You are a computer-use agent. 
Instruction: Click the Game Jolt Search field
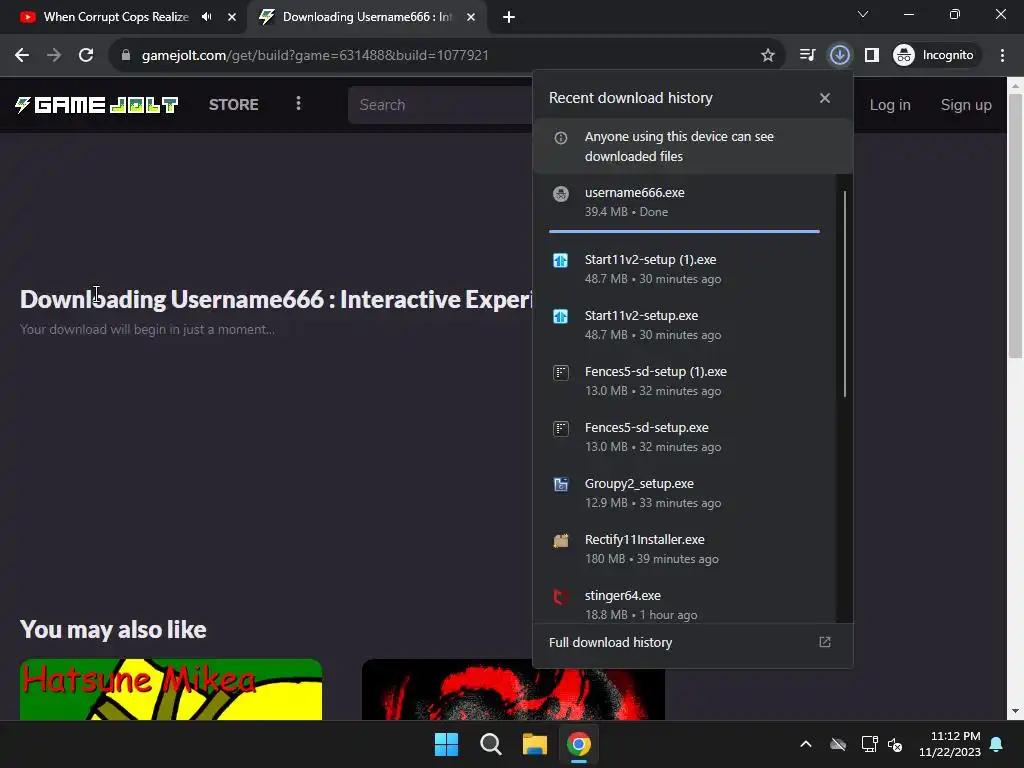point(441,104)
